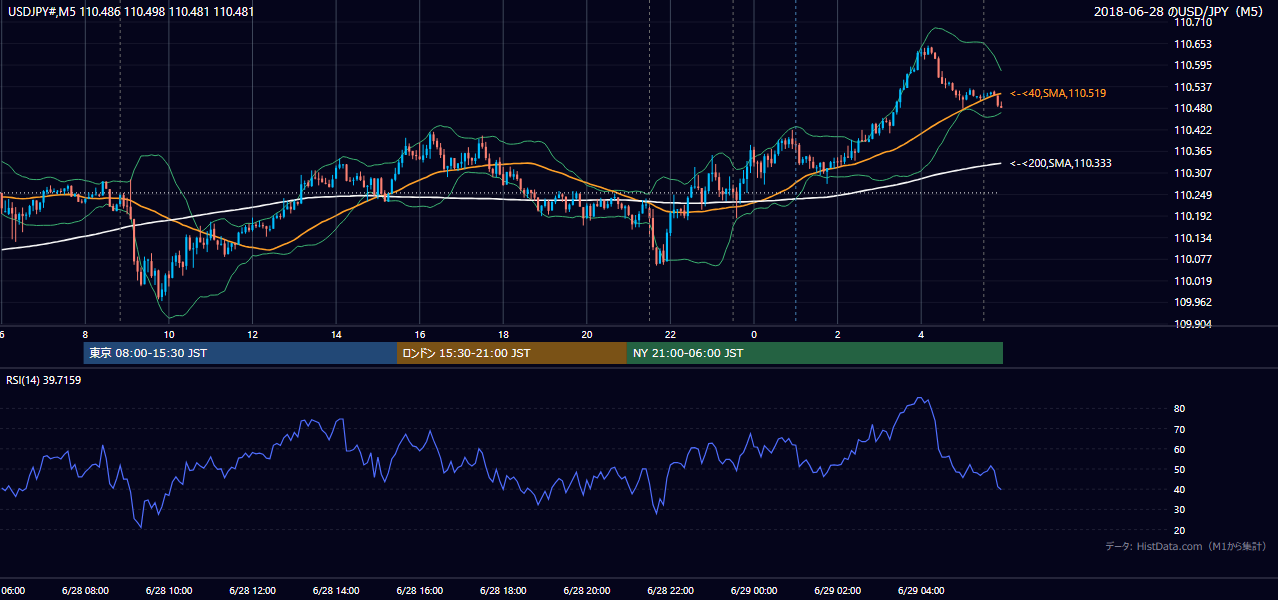1278x600 pixels.
Task: Click the 東京 08:00-15:30 JST session bar
Action: click(240, 353)
